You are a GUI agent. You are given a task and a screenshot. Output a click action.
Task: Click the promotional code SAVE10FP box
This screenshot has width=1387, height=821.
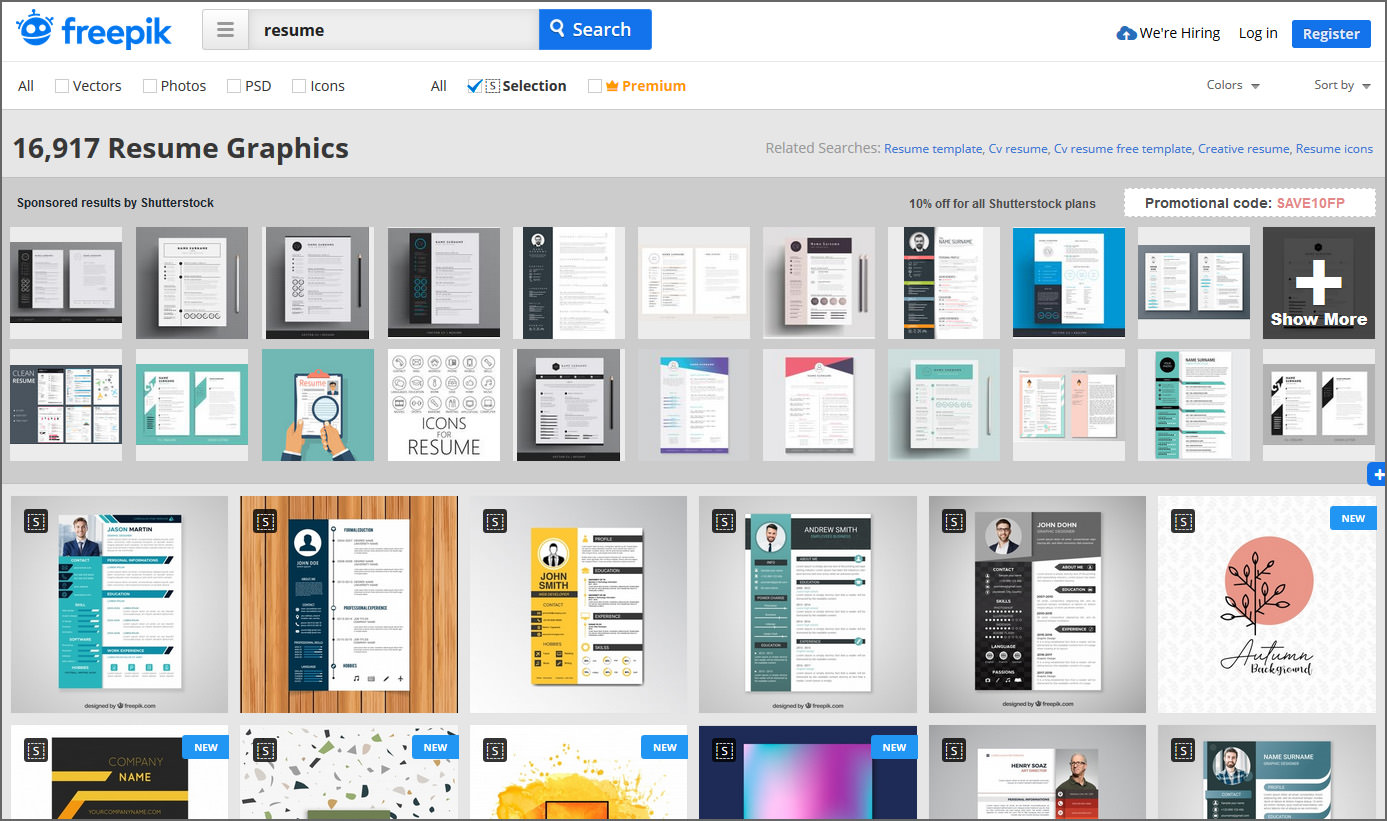pyautogui.click(x=1249, y=203)
